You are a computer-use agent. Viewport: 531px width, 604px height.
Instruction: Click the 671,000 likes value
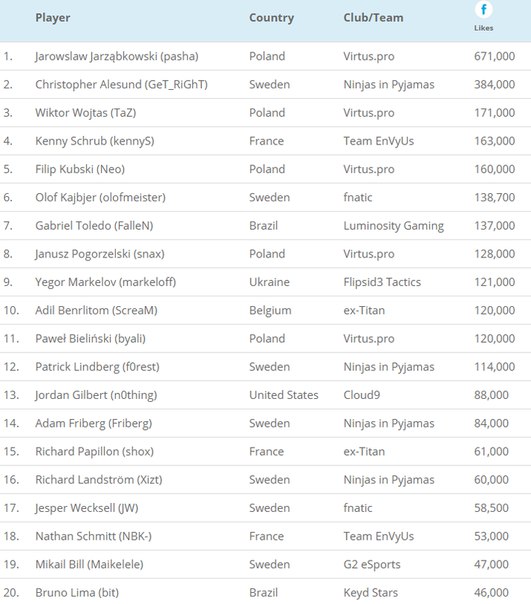pos(494,56)
